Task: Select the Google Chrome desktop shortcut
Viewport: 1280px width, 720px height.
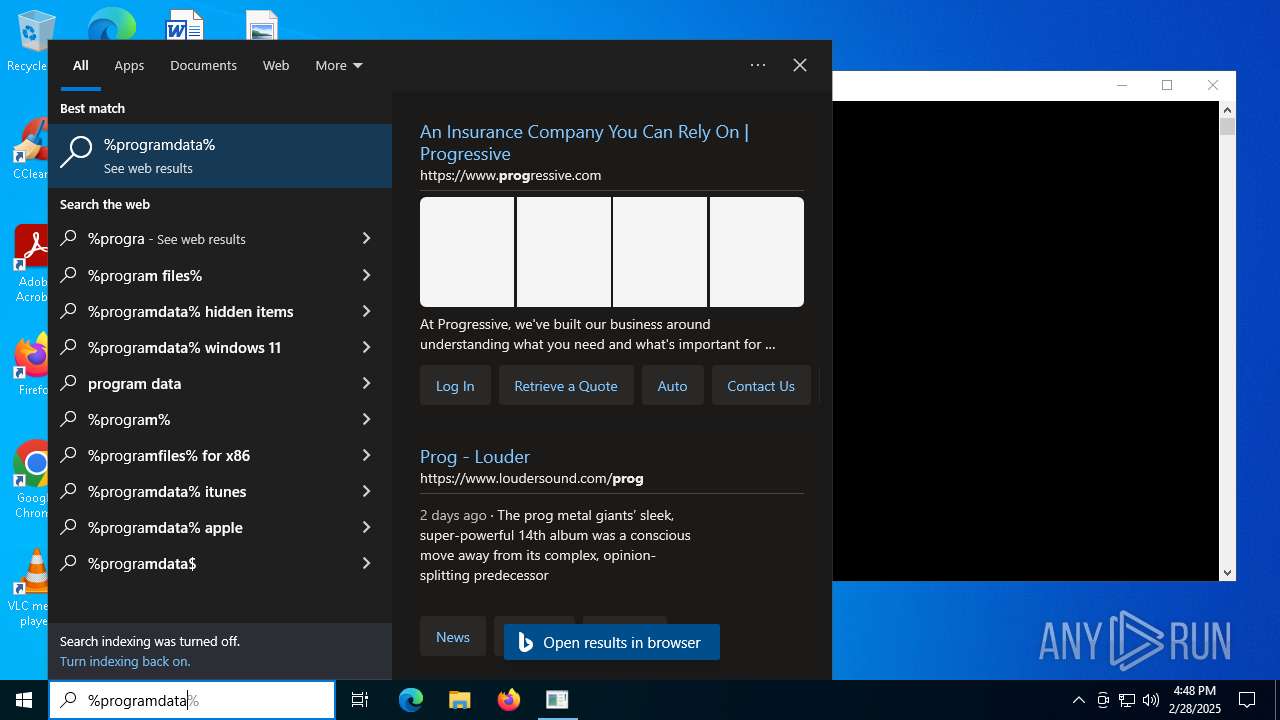Action: point(33,480)
